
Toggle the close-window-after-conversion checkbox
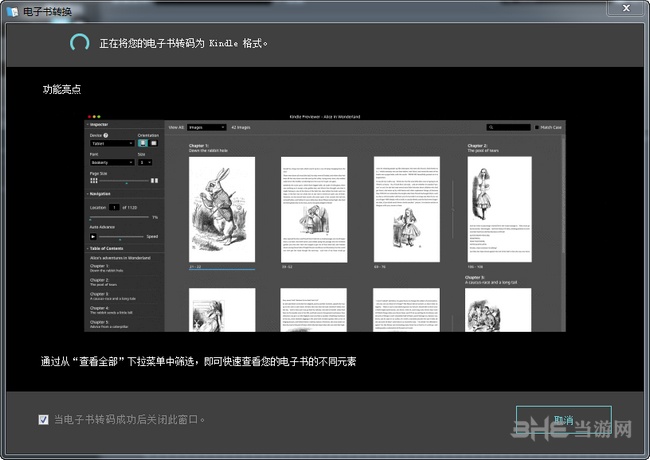(x=43, y=420)
